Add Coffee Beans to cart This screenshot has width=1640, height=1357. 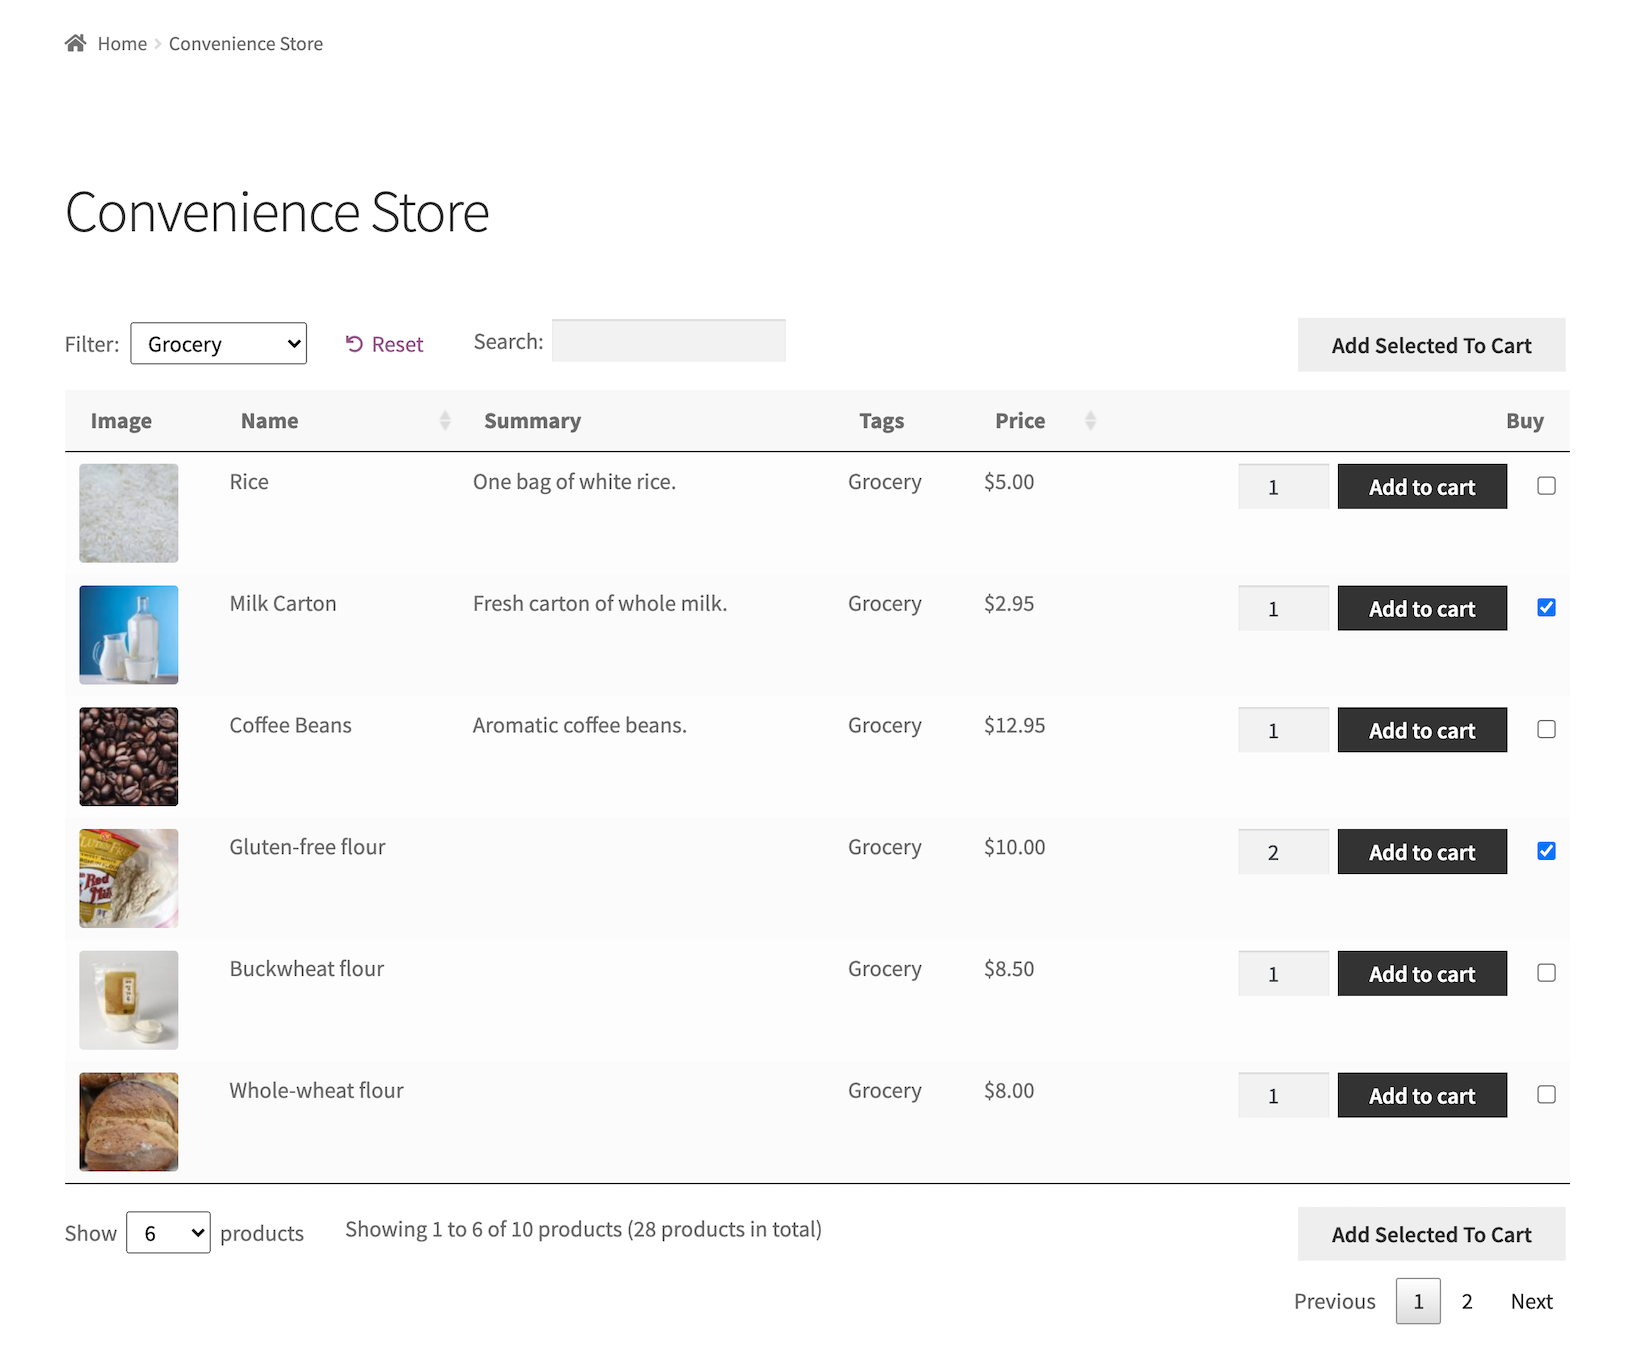pyautogui.click(x=1421, y=731)
